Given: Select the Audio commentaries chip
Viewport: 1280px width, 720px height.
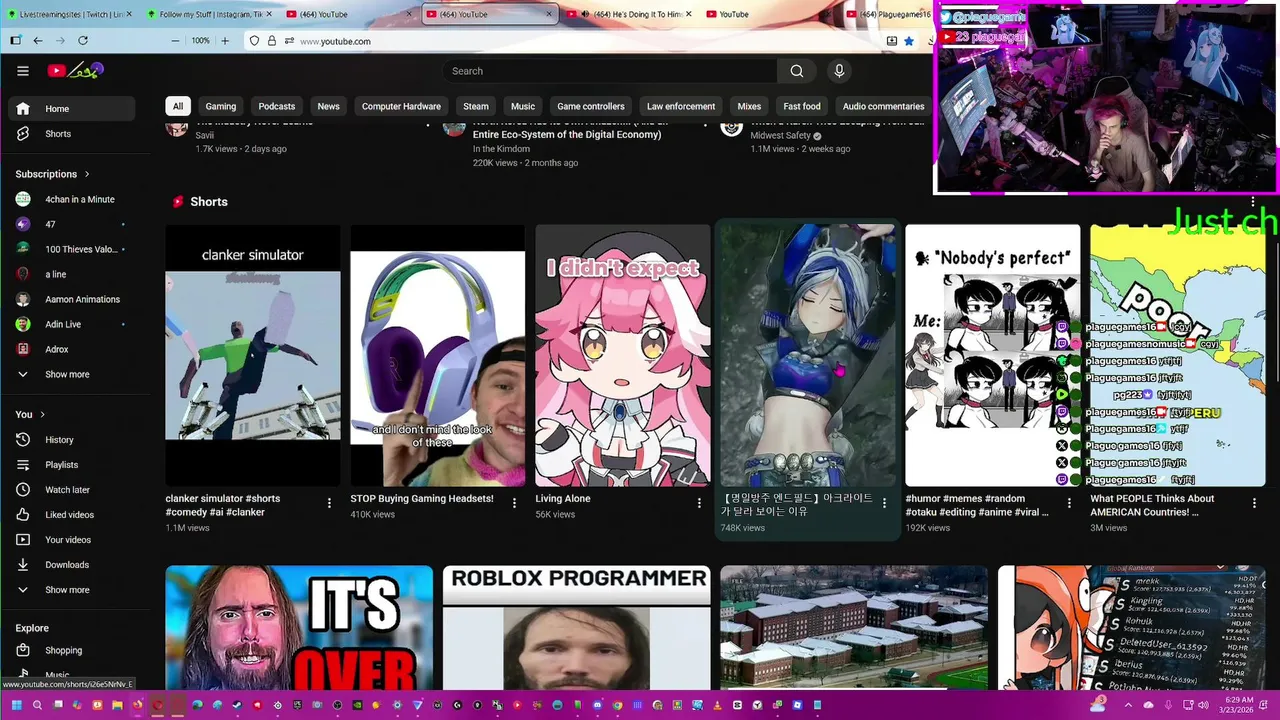Looking at the screenshot, I should (x=883, y=106).
